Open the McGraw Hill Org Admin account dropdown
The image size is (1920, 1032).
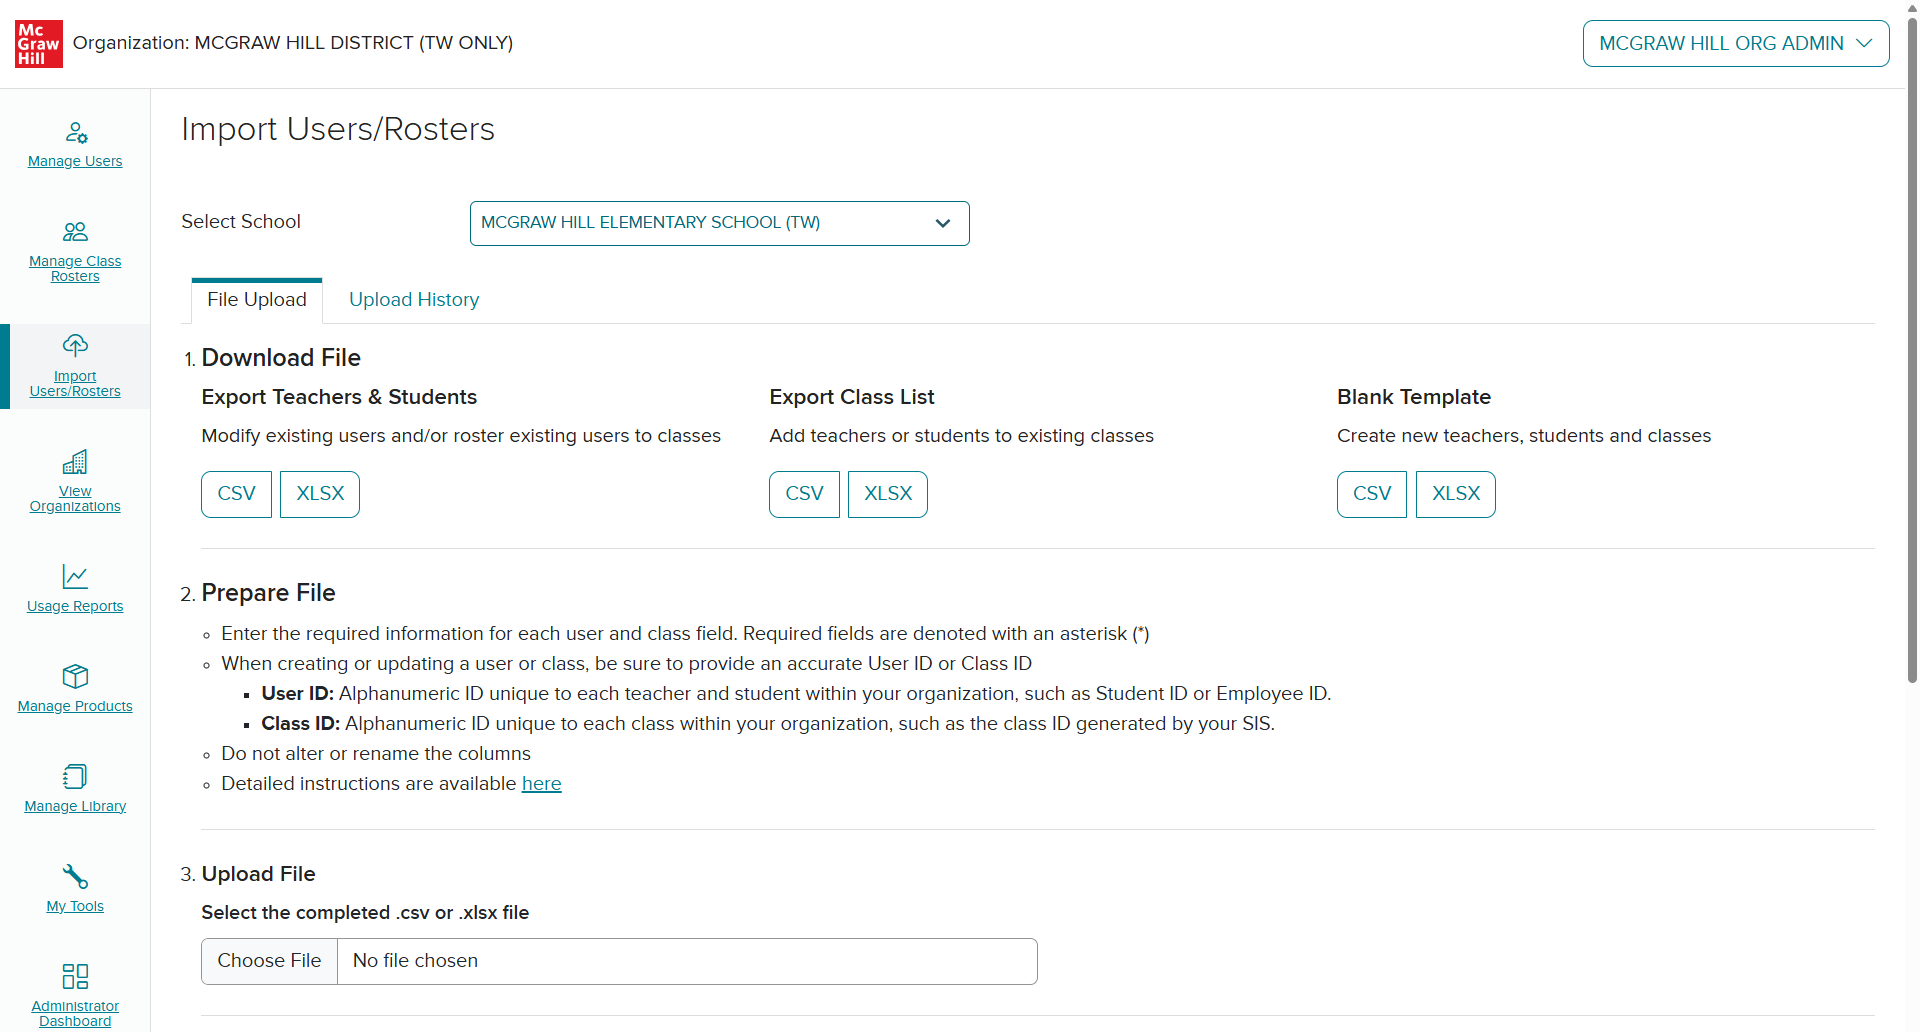pos(1736,44)
